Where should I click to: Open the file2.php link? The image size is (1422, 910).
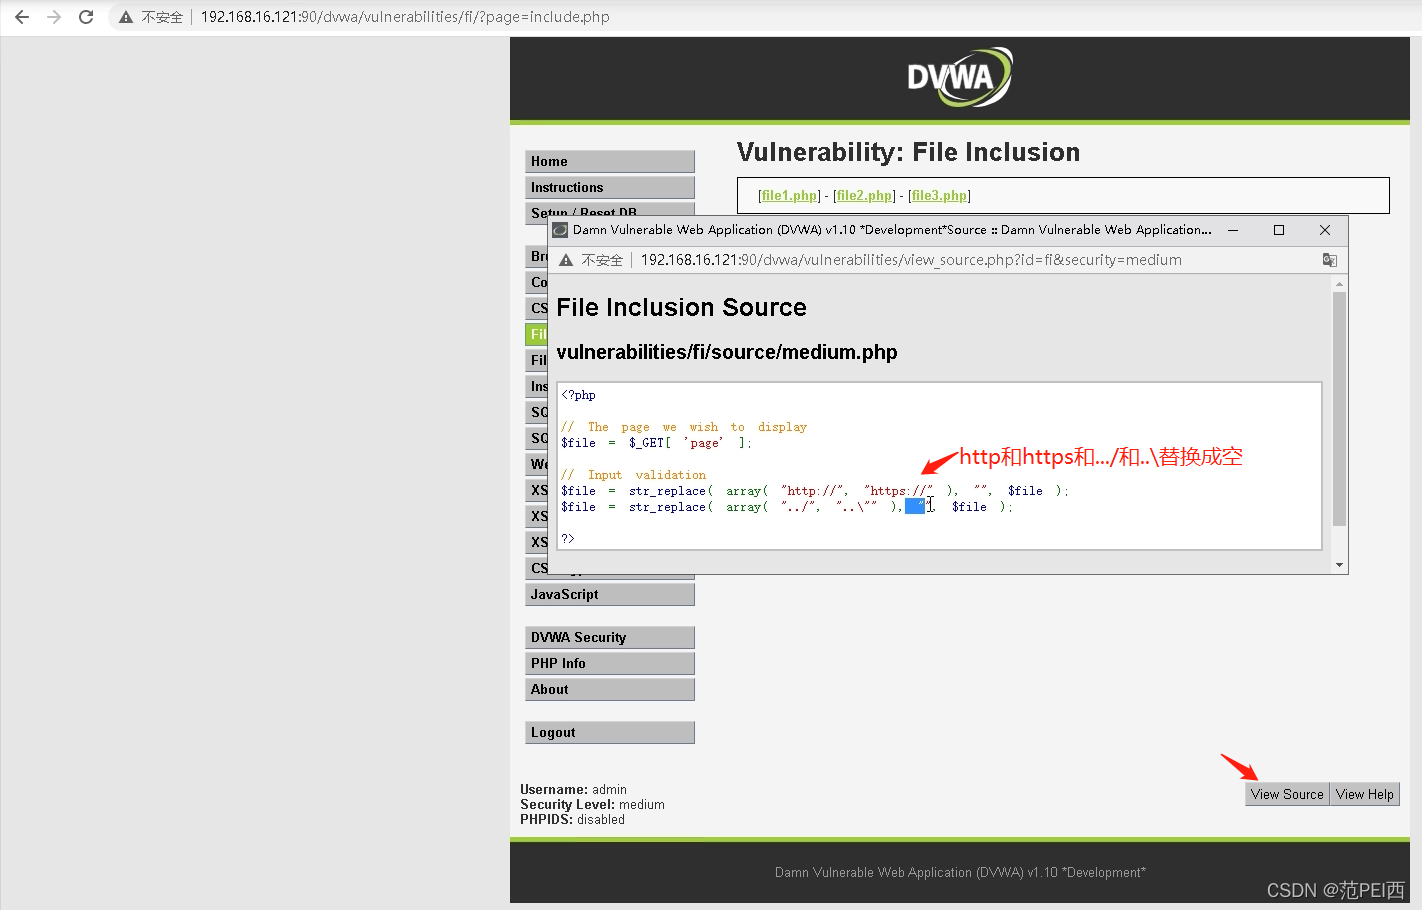(864, 196)
